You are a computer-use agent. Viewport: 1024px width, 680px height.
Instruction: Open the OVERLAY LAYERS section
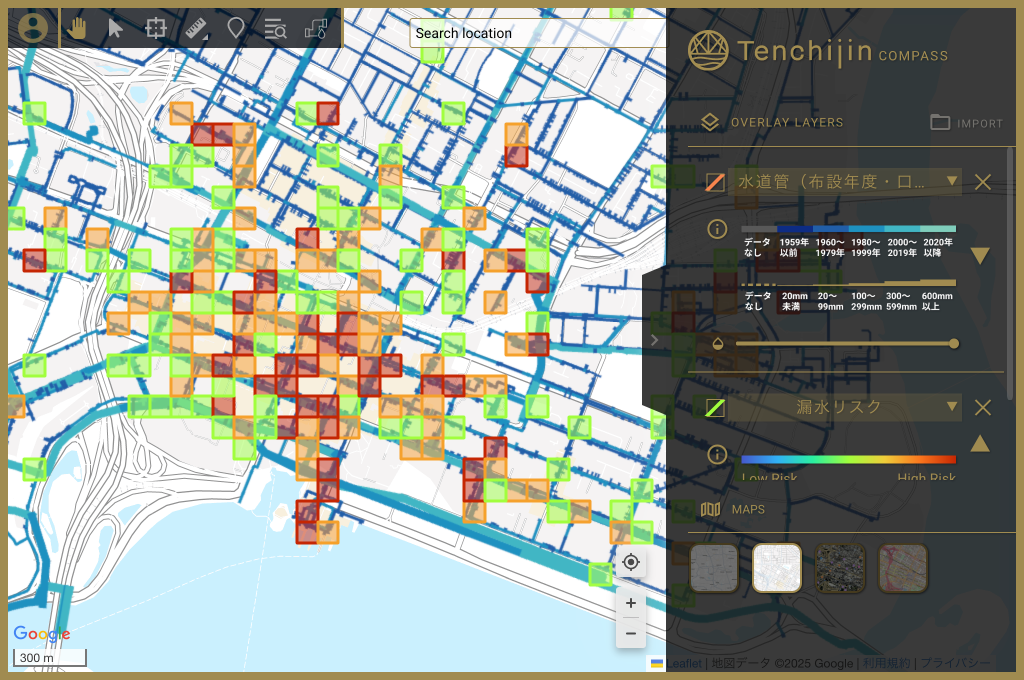pos(773,122)
